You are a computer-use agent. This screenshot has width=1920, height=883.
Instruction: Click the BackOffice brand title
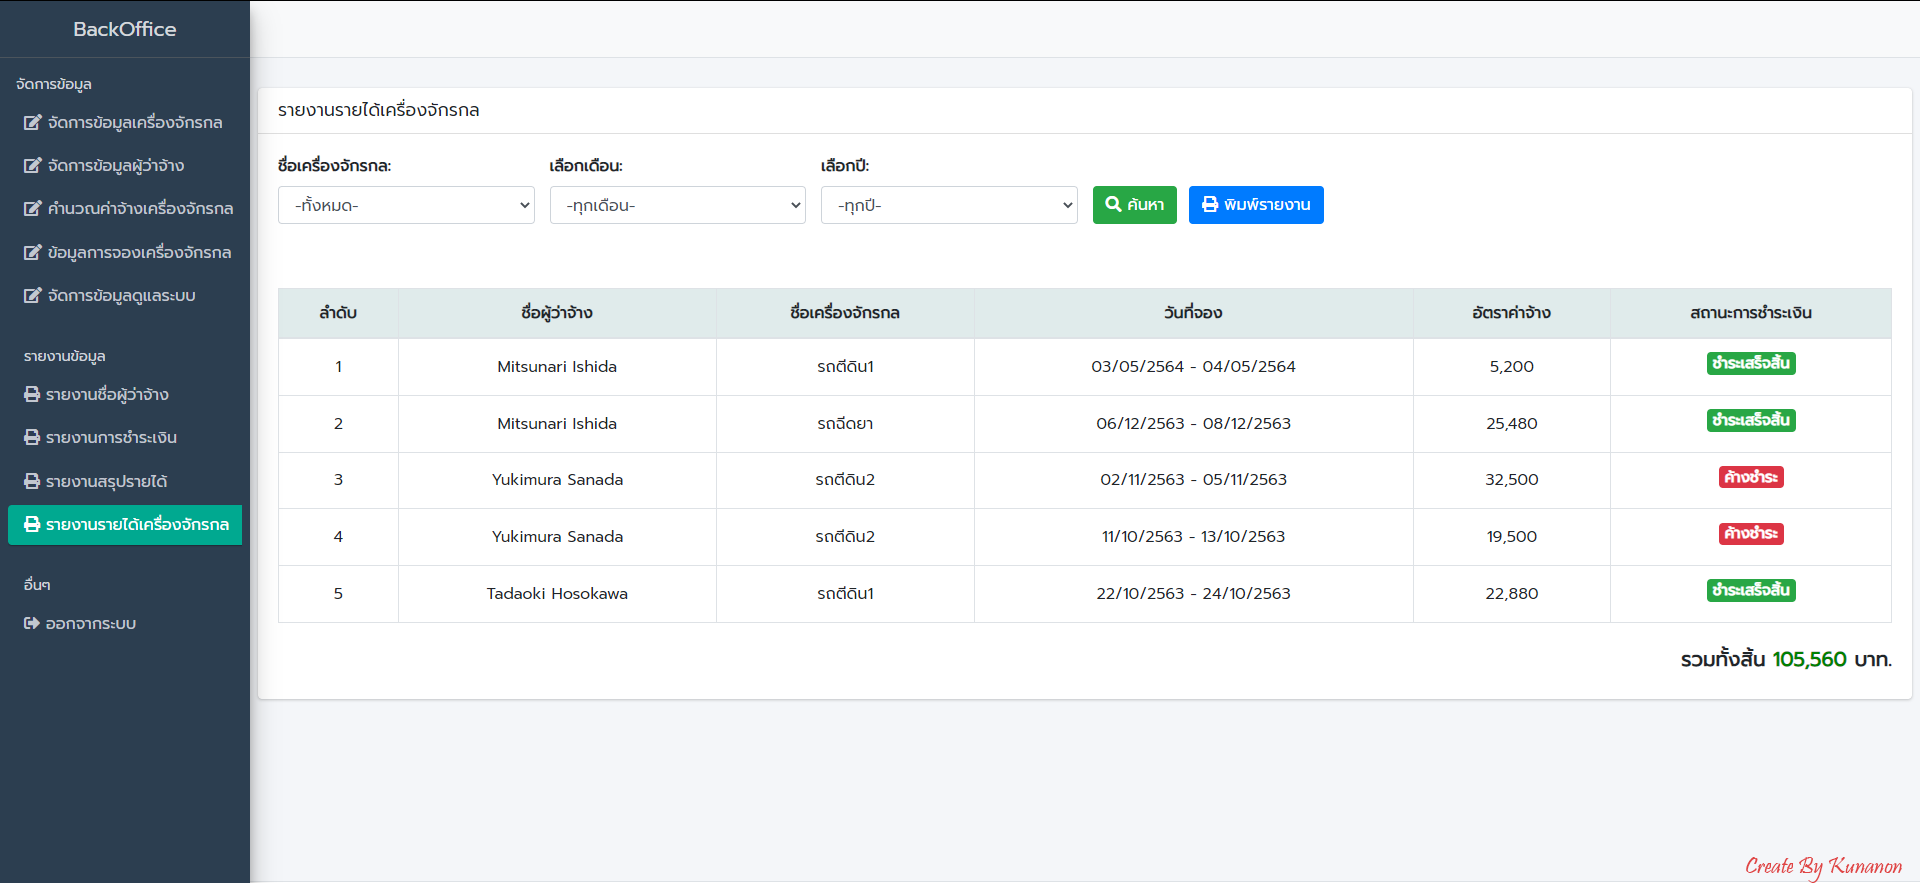pyautogui.click(x=125, y=30)
